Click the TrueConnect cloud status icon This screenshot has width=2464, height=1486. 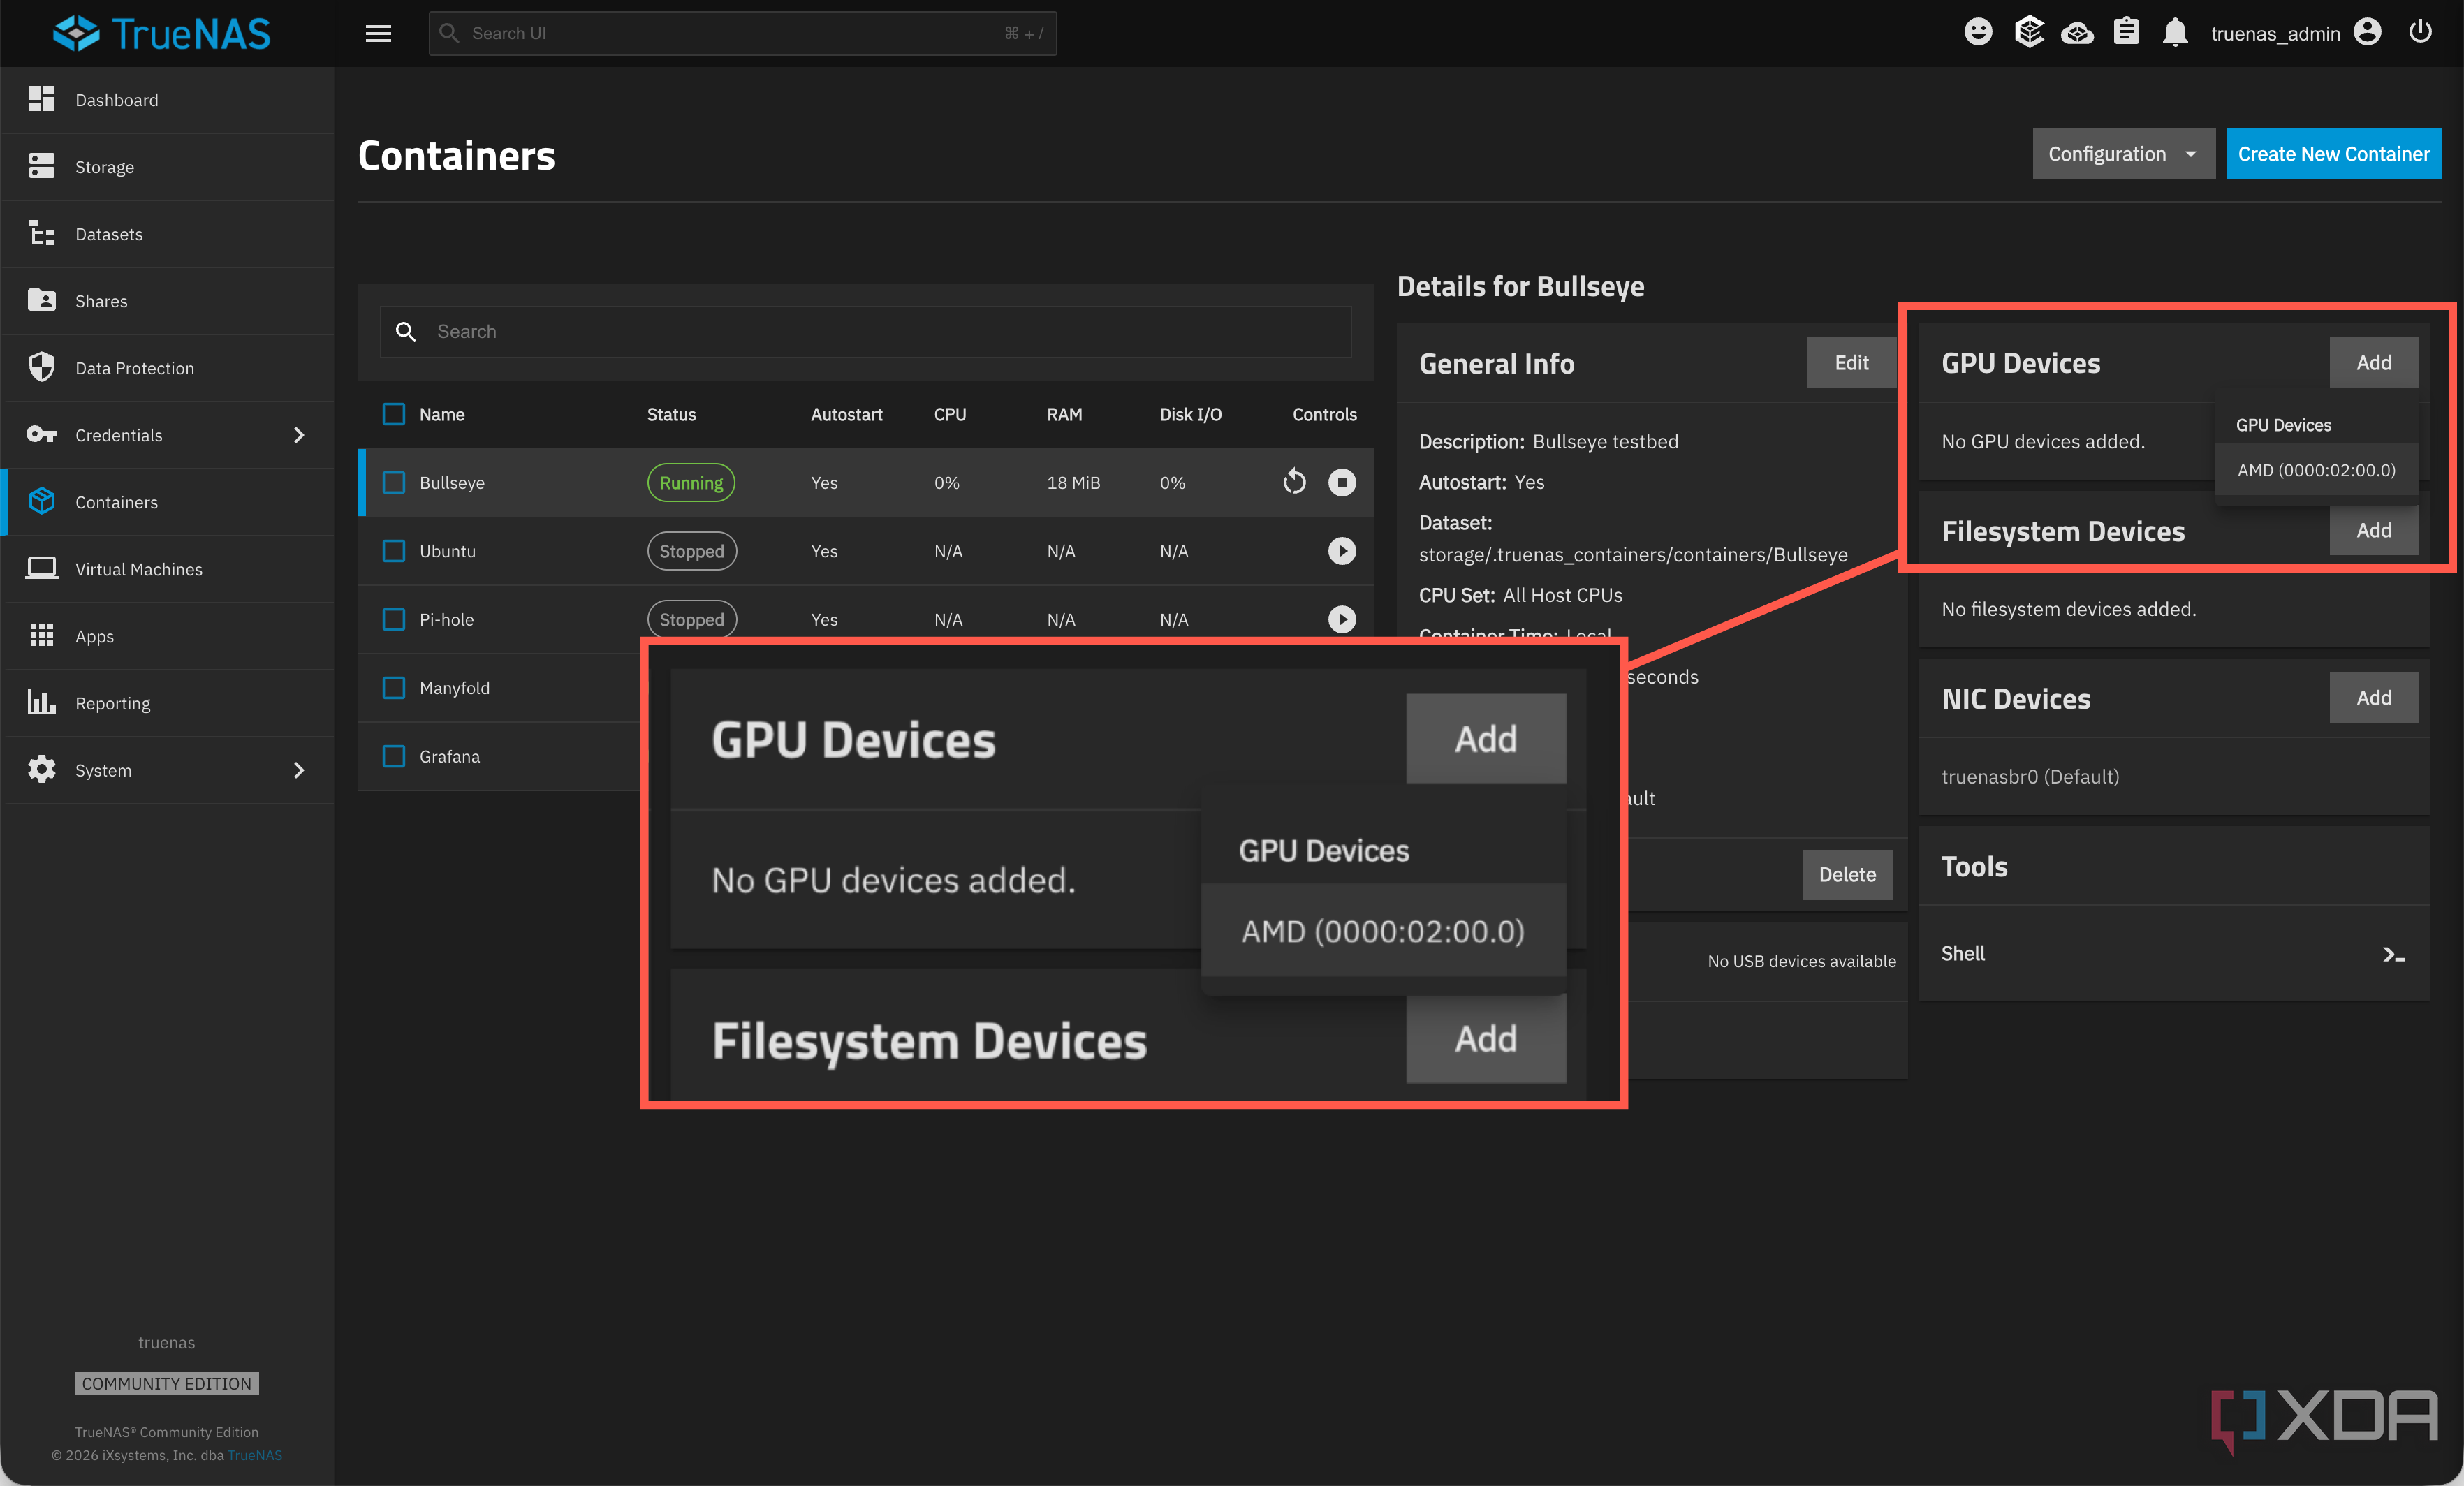(x=2077, y=33)
